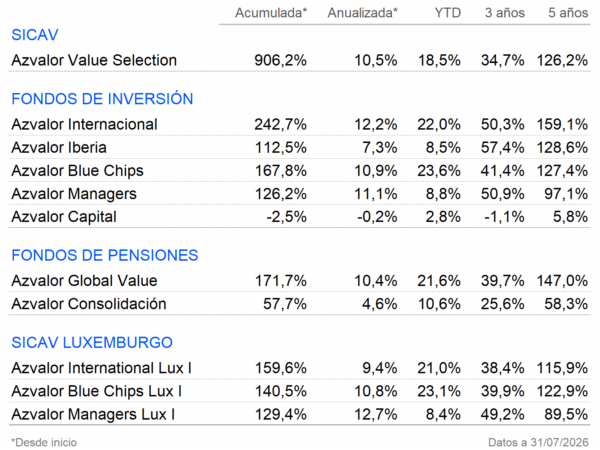
Task: Click Azvalor International Lux I row name
Action: [x=101, y=368]
